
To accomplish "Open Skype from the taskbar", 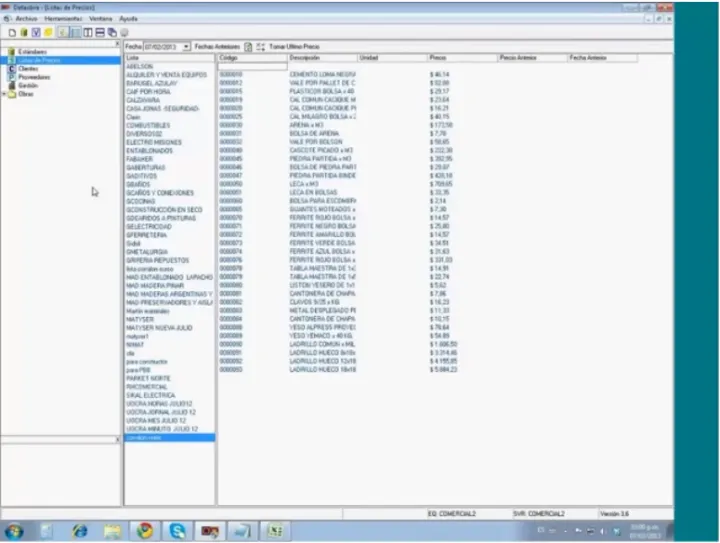I will point(177,530).
